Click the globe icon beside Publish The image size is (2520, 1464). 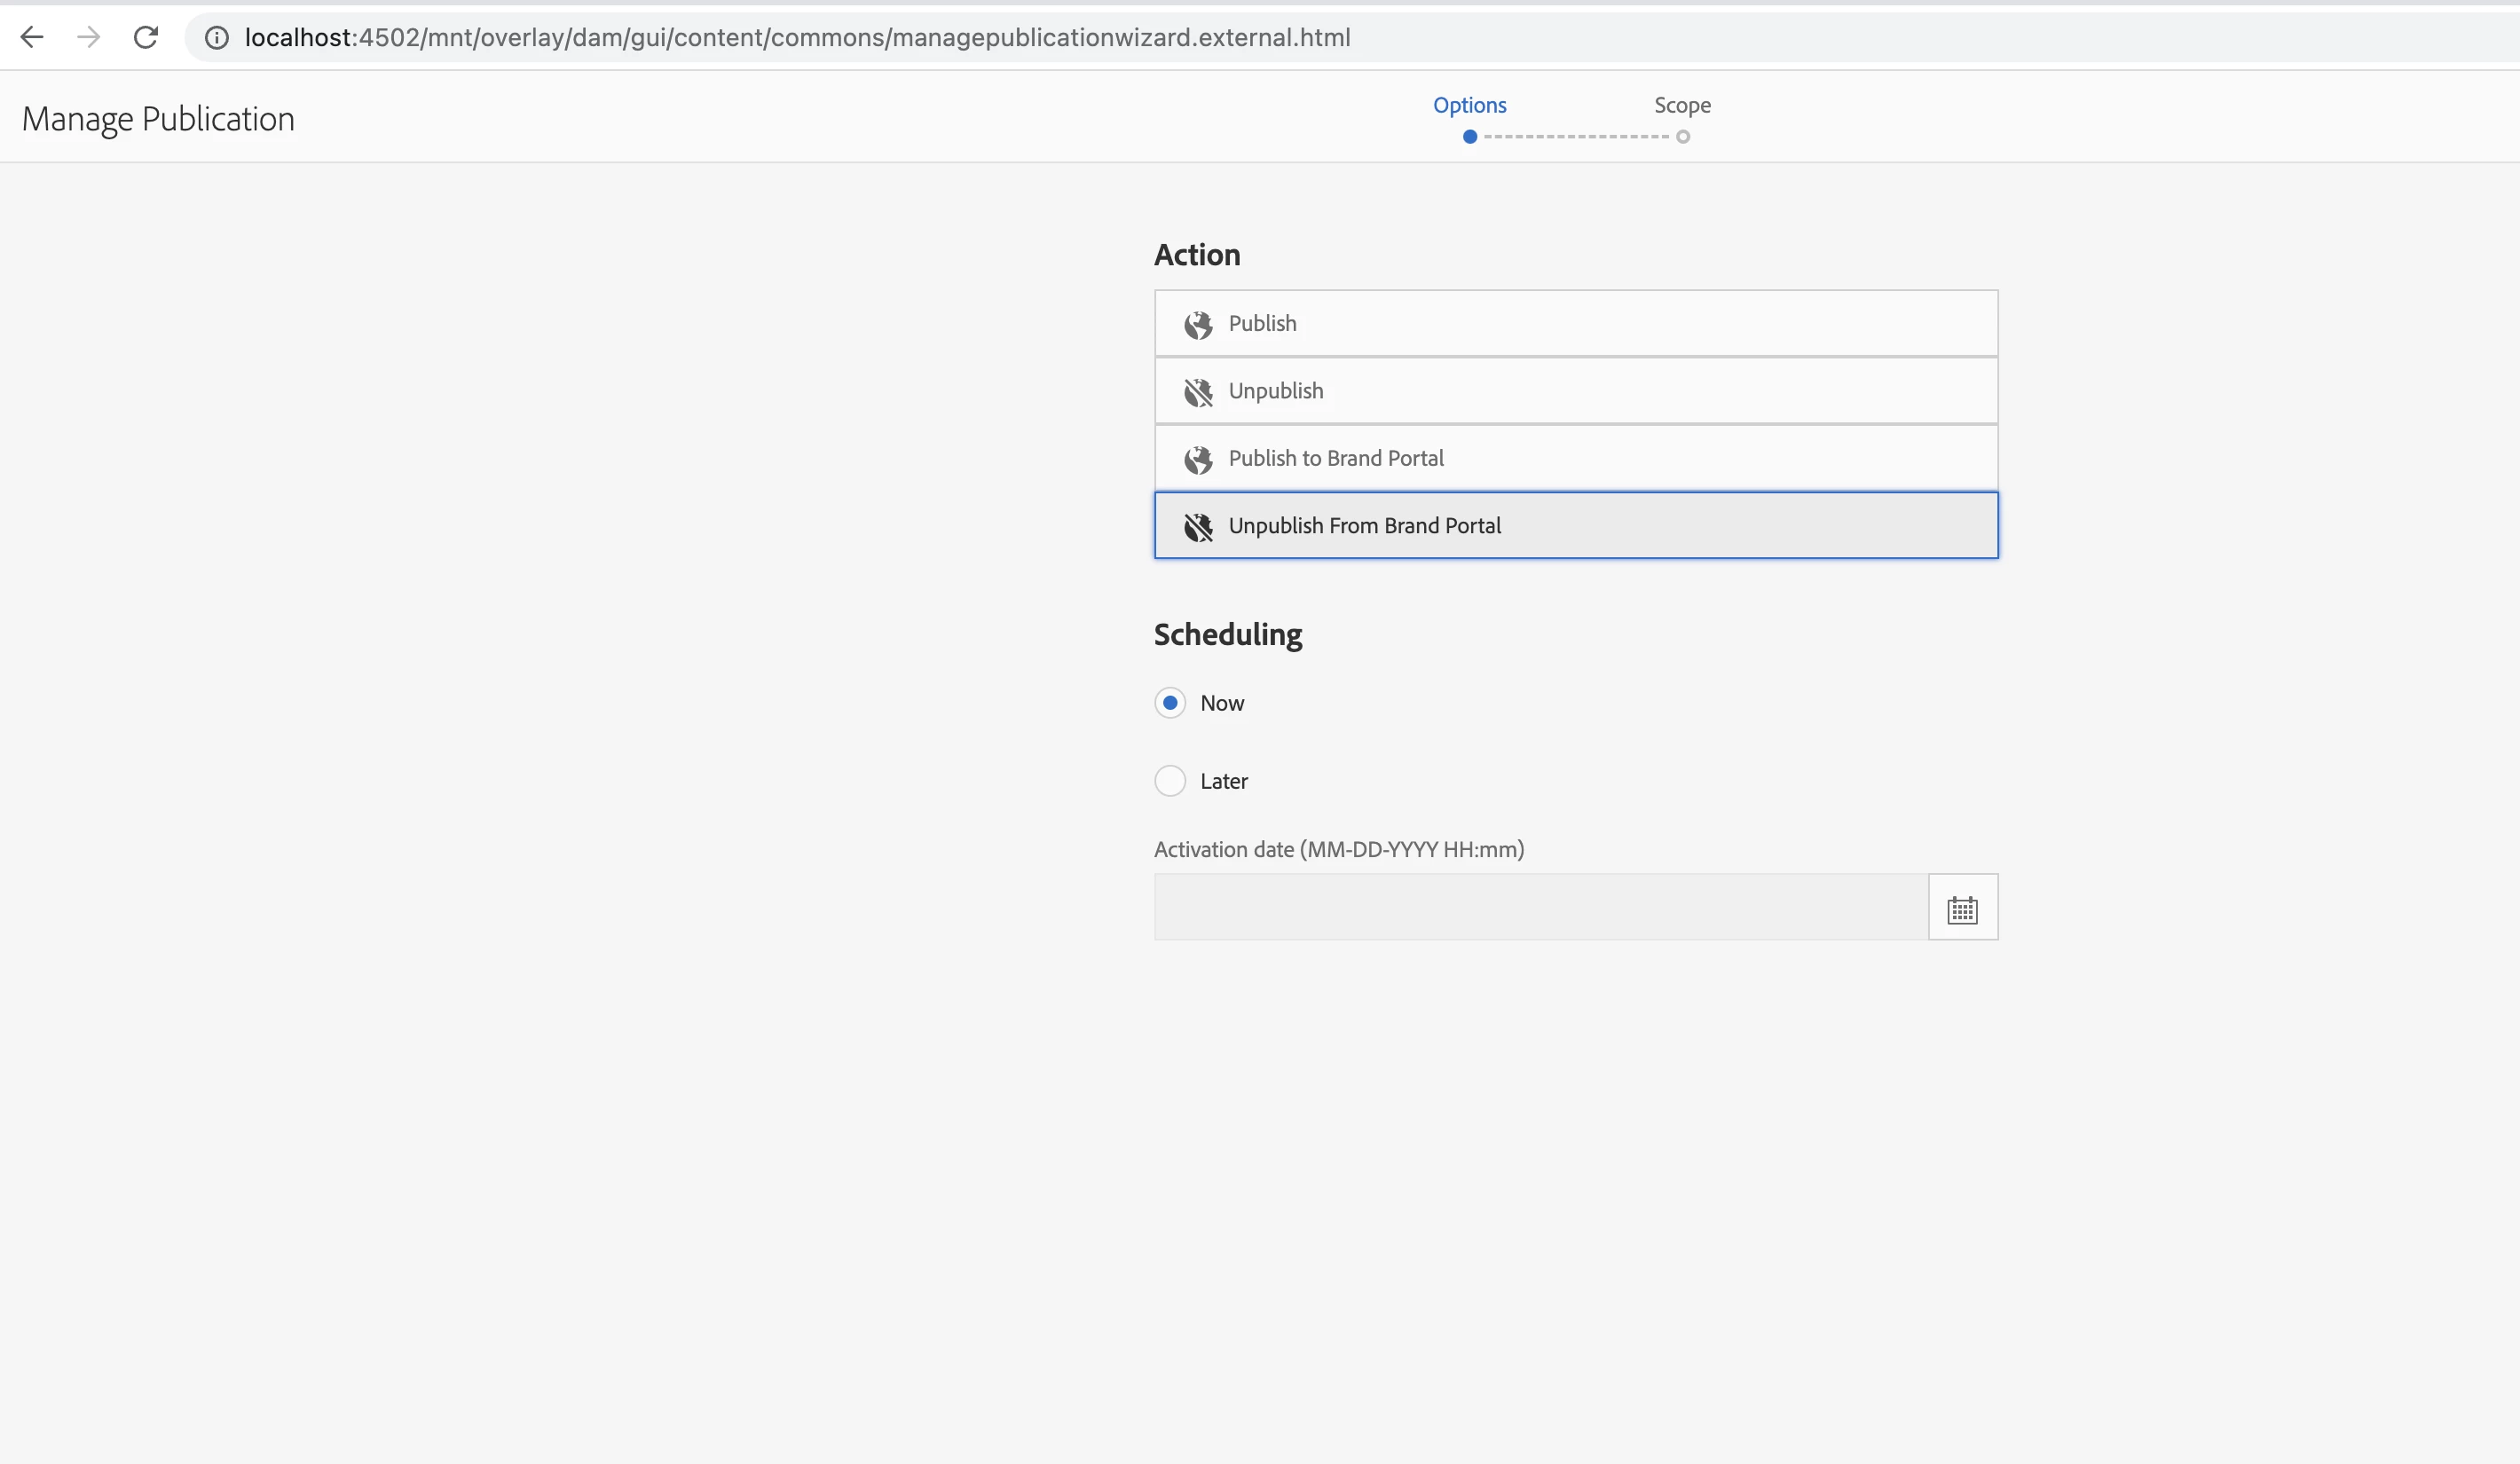click(x=1198, y=325)
